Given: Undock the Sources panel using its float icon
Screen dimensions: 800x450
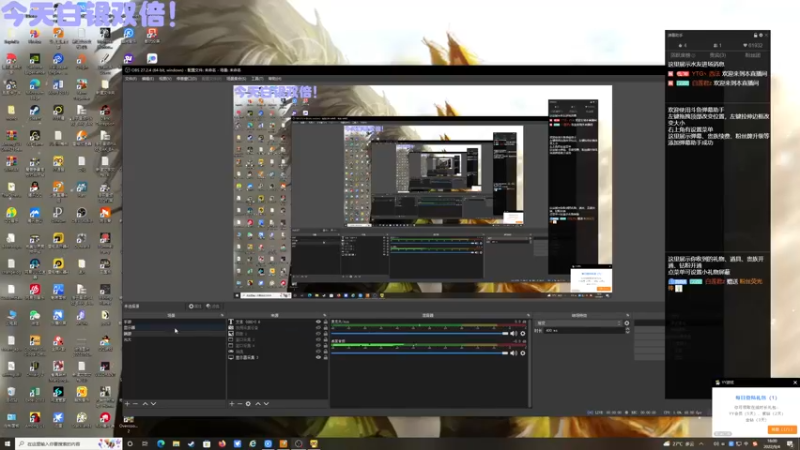Looking at the screenshot, I should click(324, 315).
